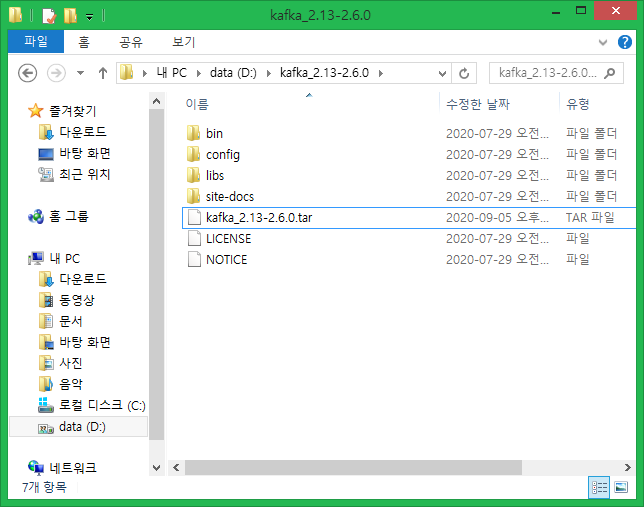Expand the ribbon with the chevron

point(603,42)
